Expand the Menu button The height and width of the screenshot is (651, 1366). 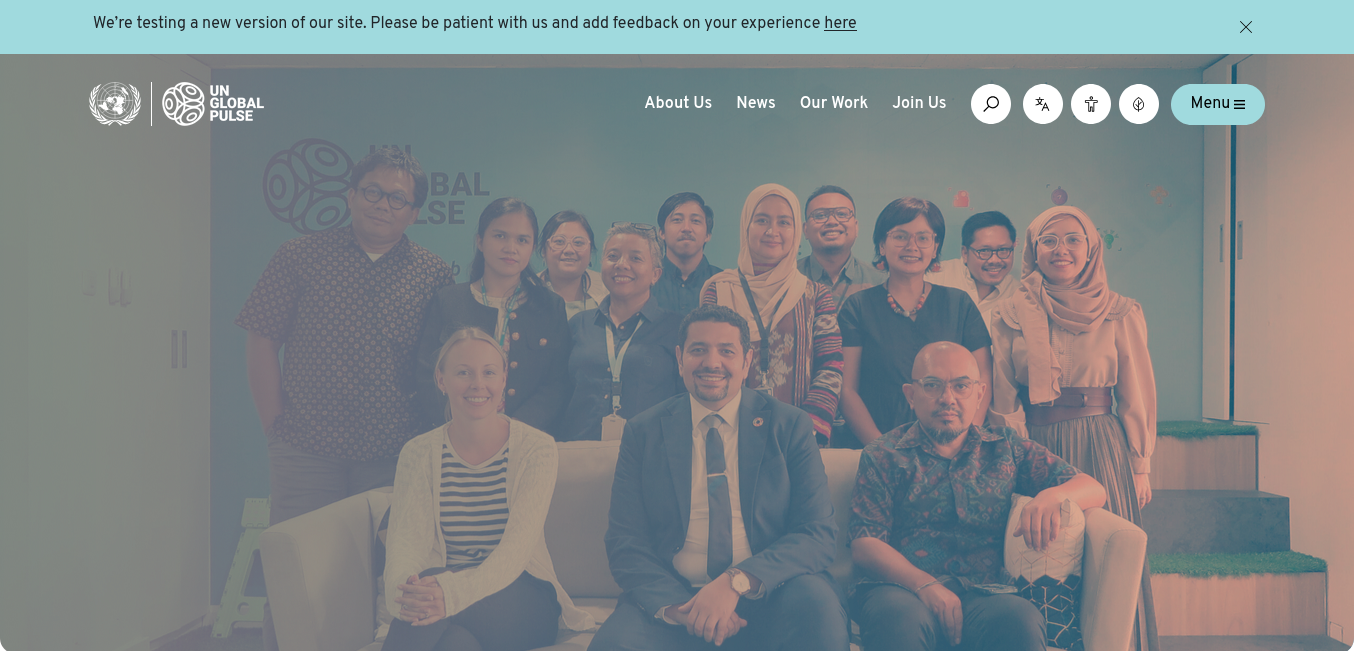pyautogui.click(x=1218, y=104)
